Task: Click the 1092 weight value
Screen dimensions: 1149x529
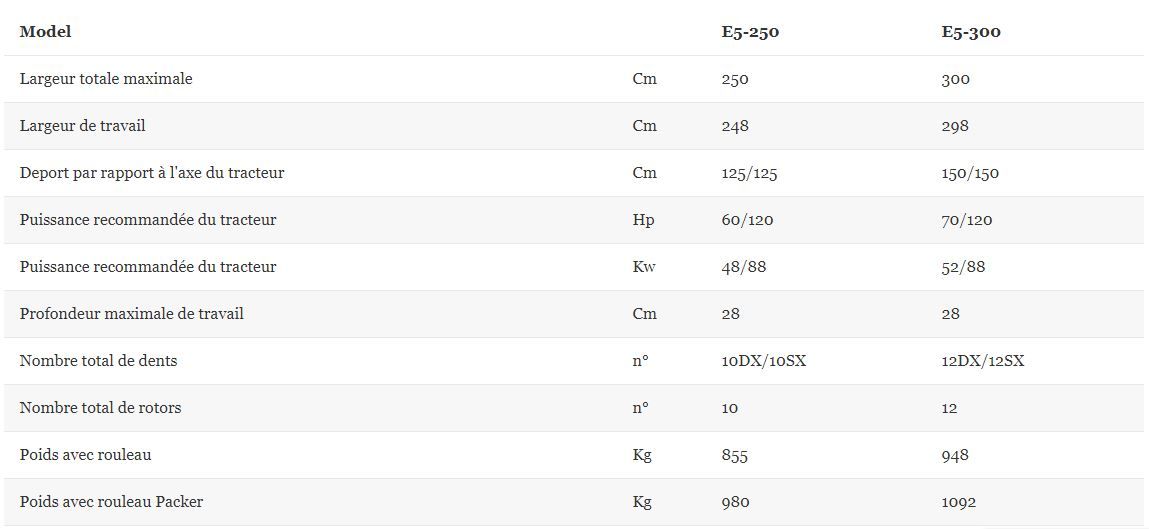Action: click(958, 502)
